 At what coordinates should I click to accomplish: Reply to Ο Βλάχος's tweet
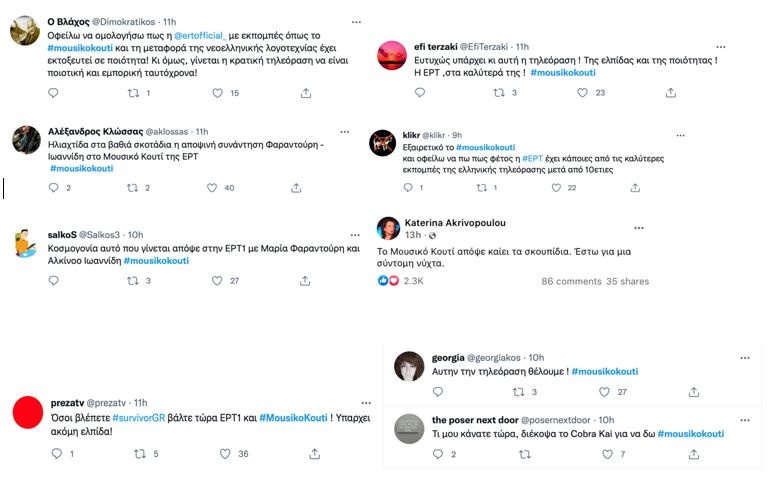coord(54,93)
